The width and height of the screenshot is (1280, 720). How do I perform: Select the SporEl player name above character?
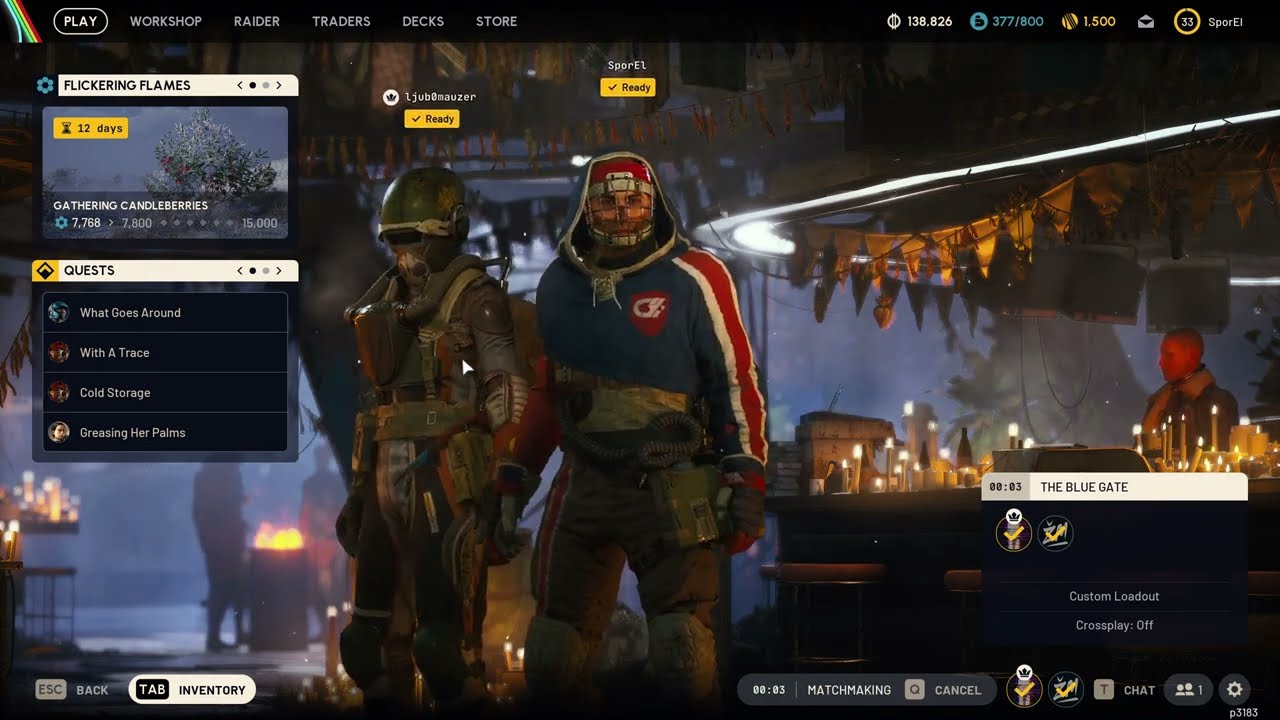click(x=627, y=66)
